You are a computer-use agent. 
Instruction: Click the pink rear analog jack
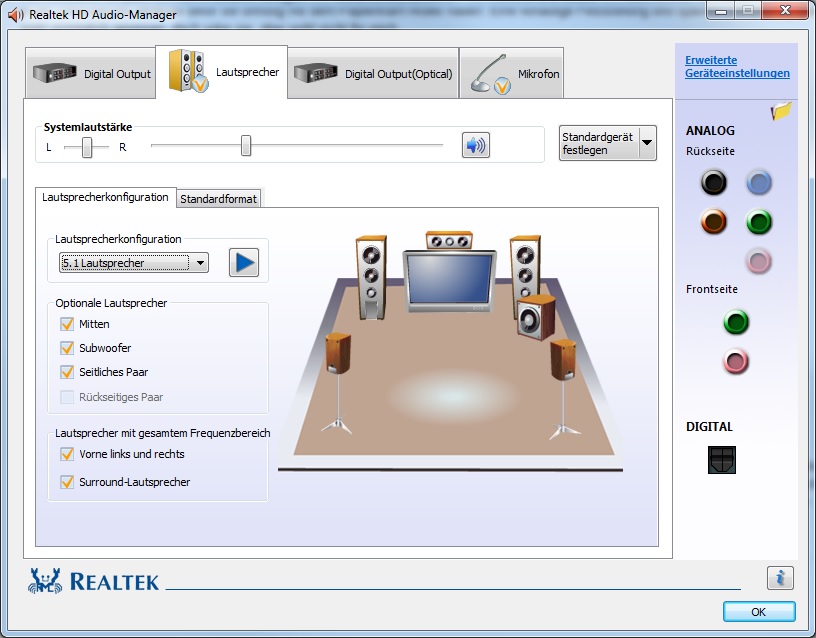click(759, 261)
